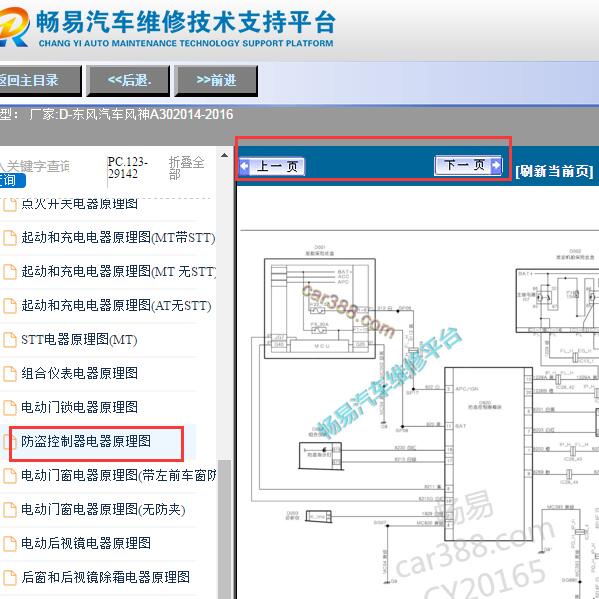Click the 返回主目录 button

[x=40, y=81]
